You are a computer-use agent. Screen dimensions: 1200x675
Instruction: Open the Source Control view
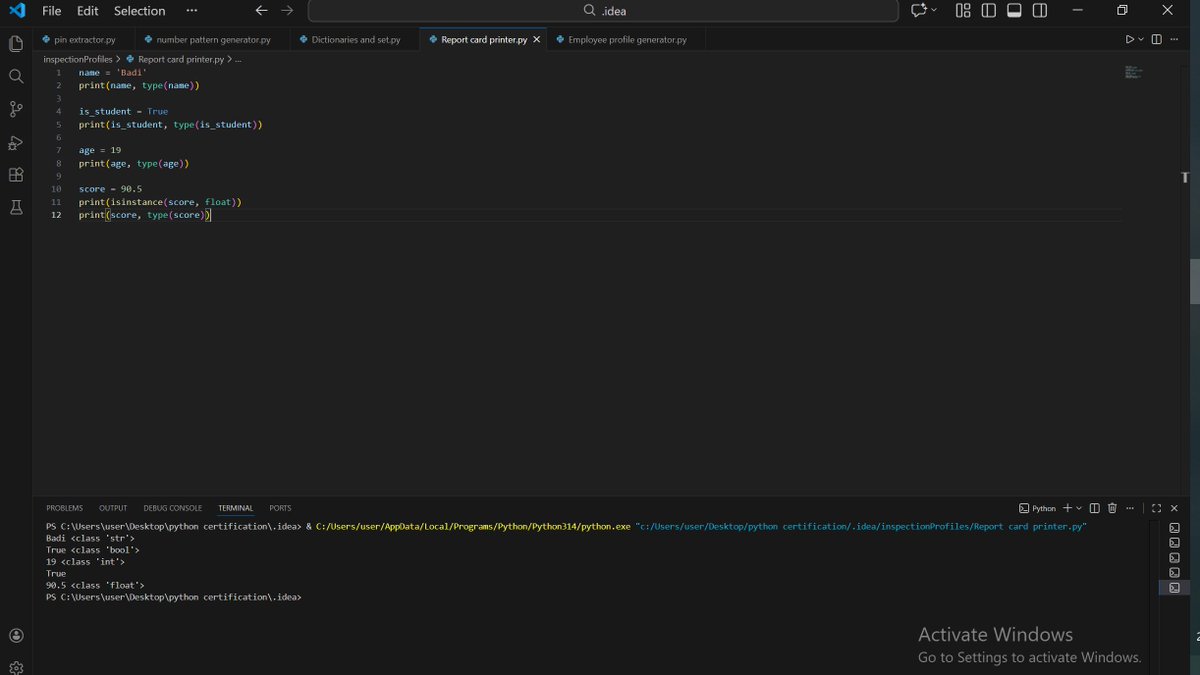click(x=16, y=110)
